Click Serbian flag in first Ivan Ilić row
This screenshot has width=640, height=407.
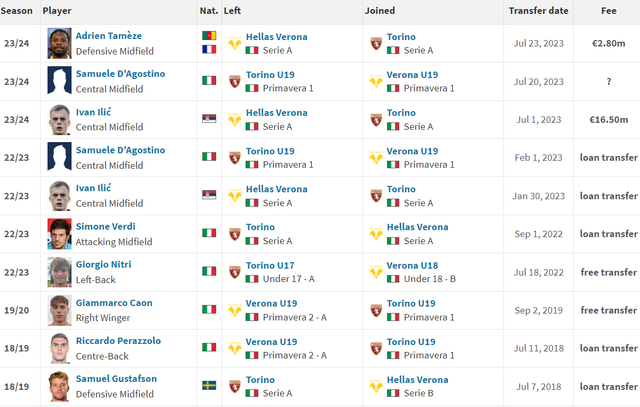click(x=209, y=119)
